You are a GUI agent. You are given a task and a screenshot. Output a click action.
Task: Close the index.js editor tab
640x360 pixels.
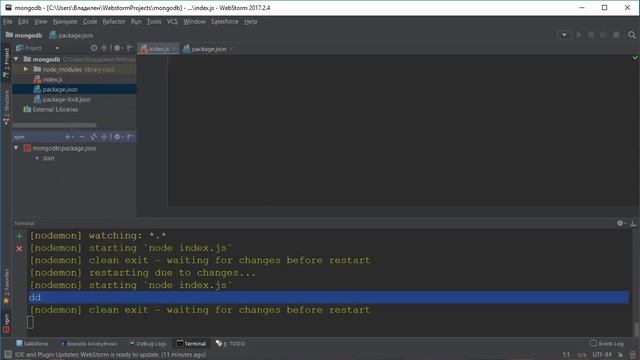click(x=174, y=49)
